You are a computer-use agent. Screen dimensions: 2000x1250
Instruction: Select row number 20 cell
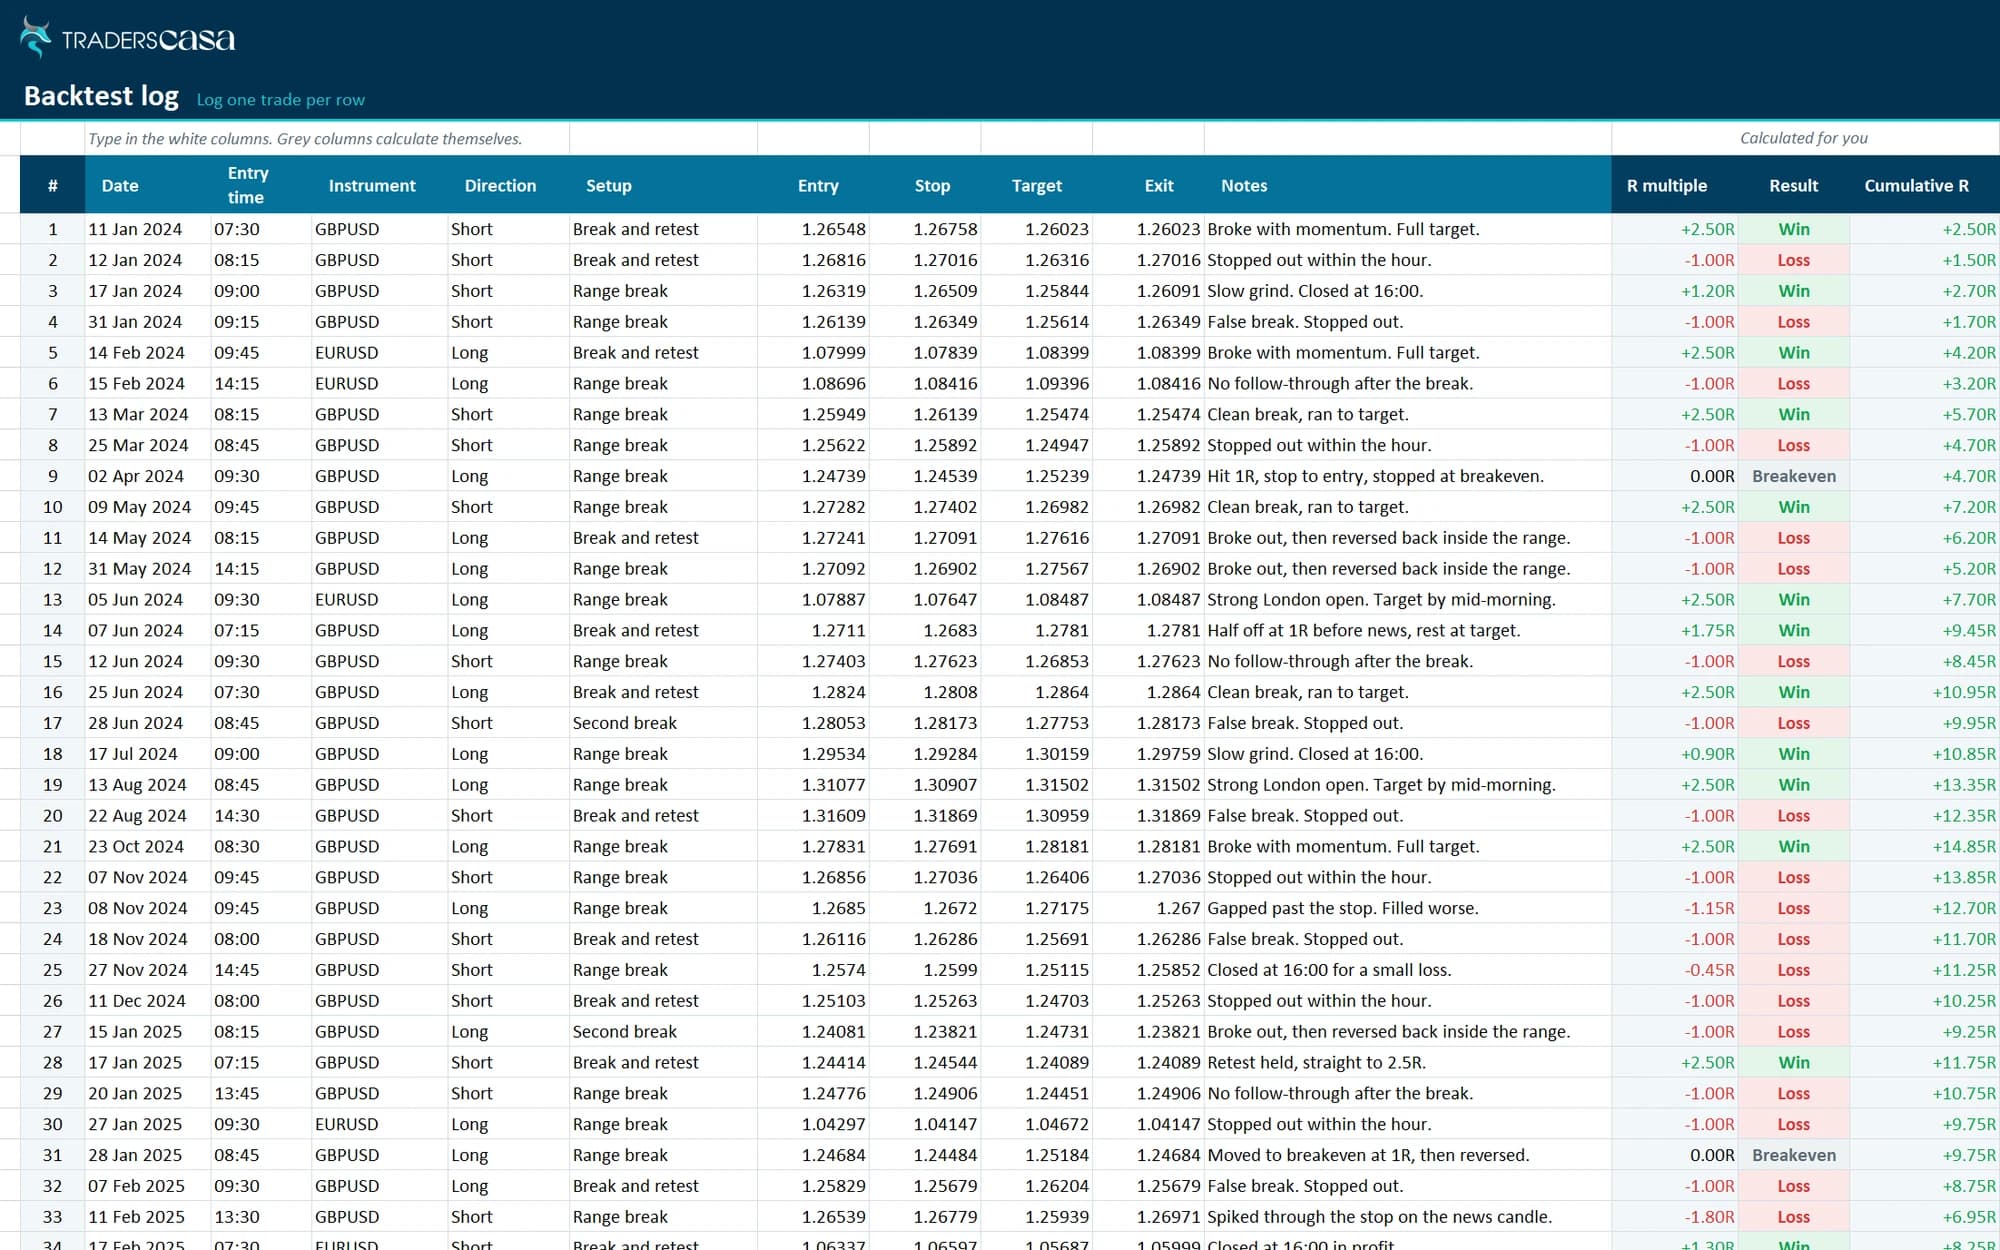click(x=52, y=816)
